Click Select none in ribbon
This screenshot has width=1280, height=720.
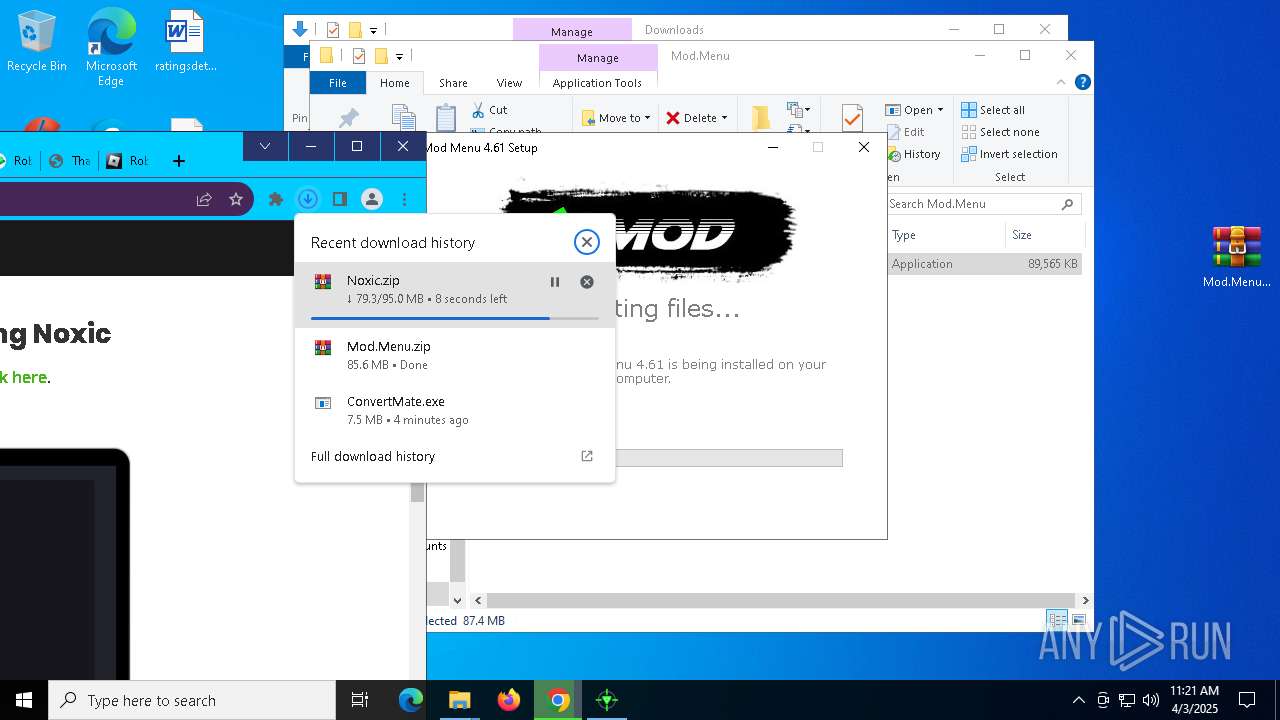tap(1000, 132)
